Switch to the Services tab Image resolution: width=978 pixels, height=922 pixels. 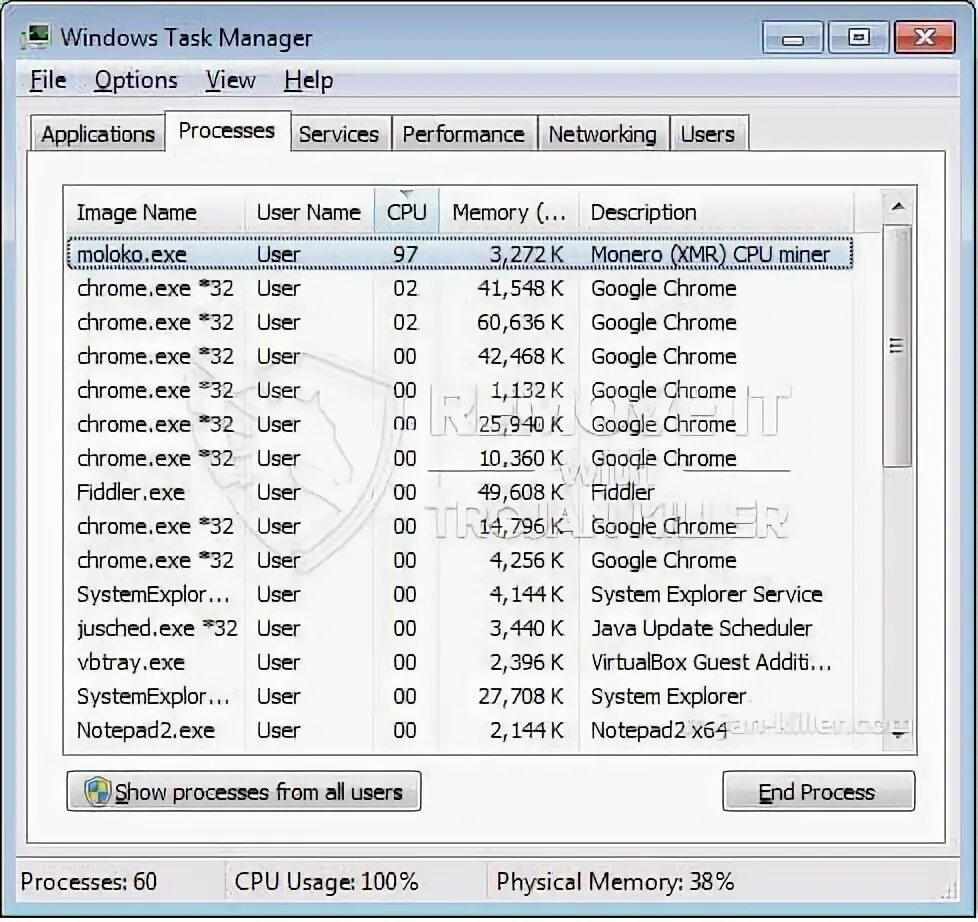(x=339, y=133)
